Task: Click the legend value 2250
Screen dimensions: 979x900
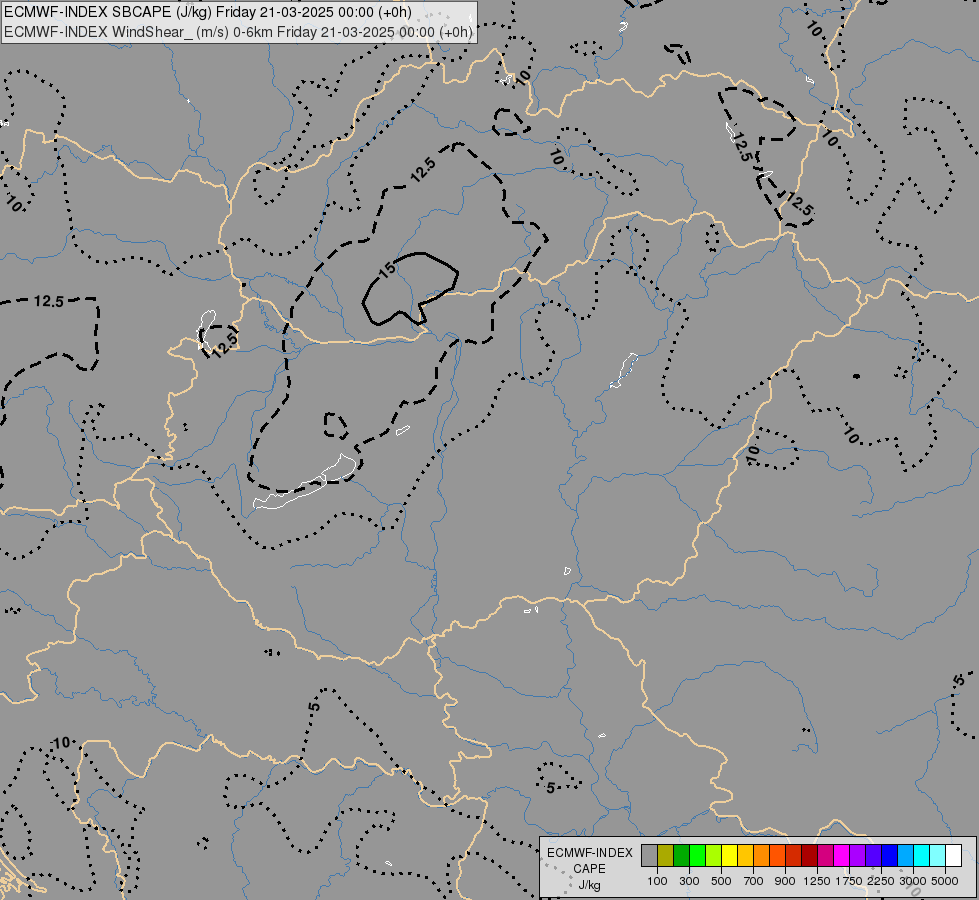Action: tap(881, 881)
